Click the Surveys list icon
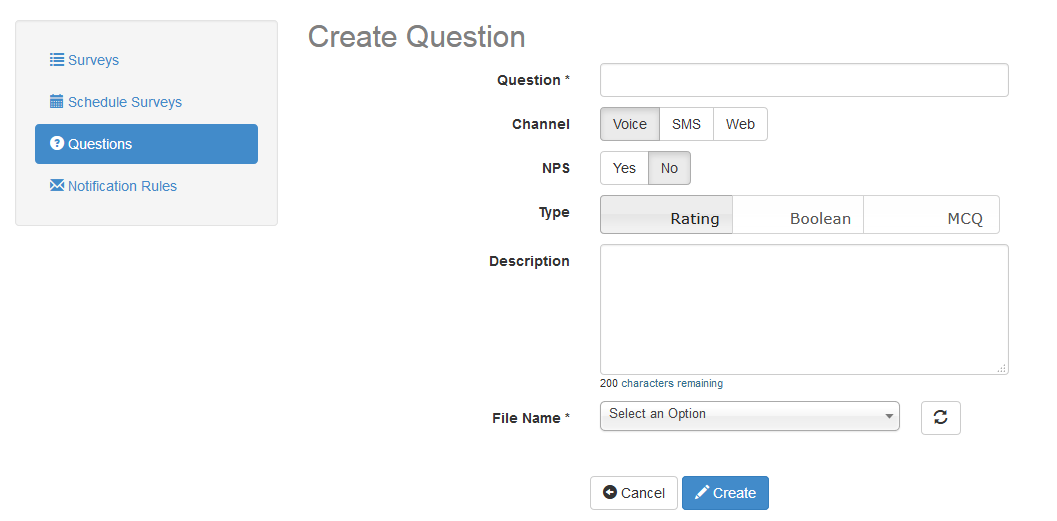The width and height of the screenshot is (1057, 521). click(x=57, y=60)
